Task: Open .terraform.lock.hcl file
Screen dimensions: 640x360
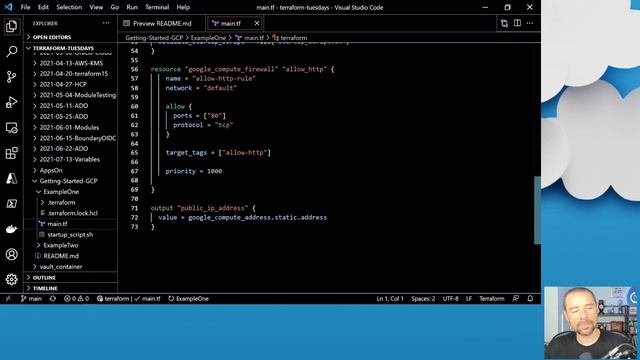Action: click(72, 213)
